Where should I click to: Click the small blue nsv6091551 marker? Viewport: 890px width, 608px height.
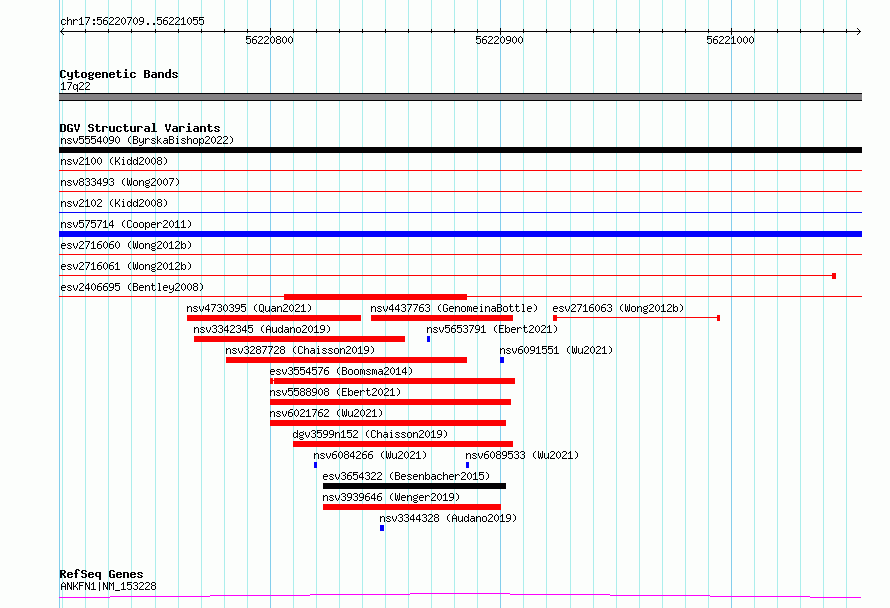pyautogui.click(x=502, y=360)
